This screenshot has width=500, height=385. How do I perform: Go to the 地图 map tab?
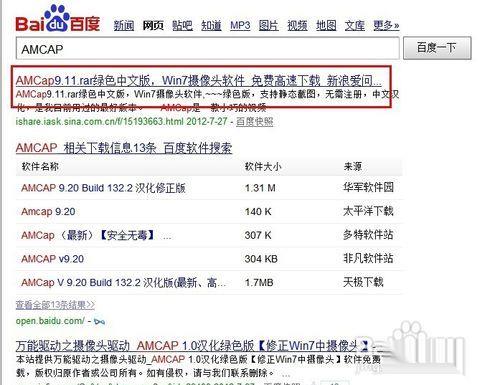pyautogui.click(x=326, y=25)
